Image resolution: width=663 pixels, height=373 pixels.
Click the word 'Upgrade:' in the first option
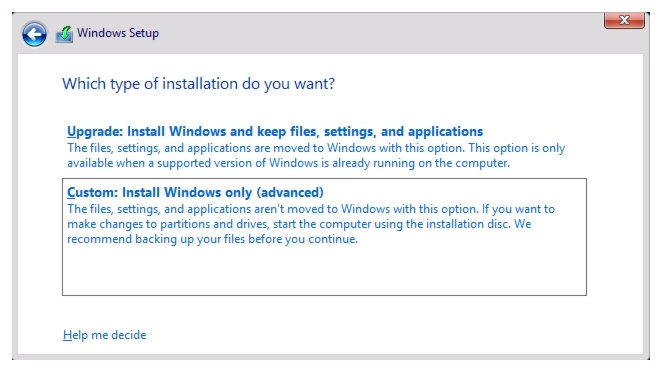[x=95, y=132]
